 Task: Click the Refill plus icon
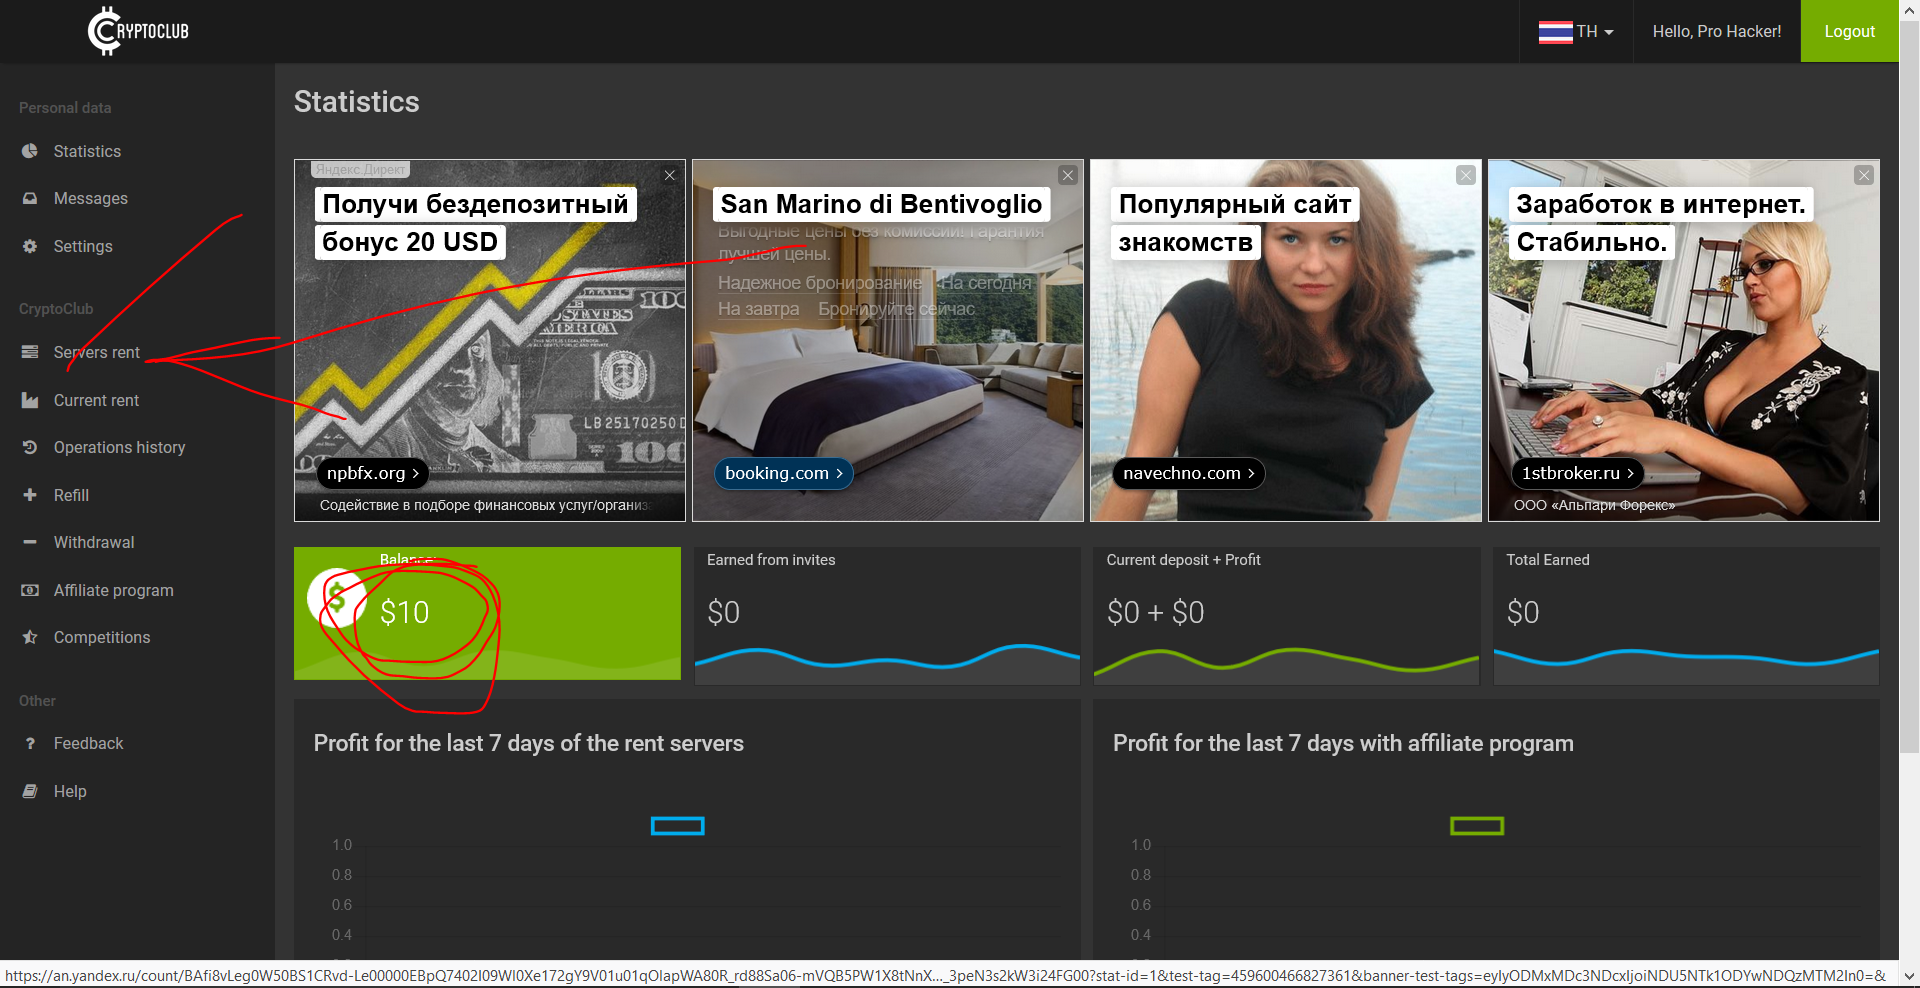pos(30,495)
